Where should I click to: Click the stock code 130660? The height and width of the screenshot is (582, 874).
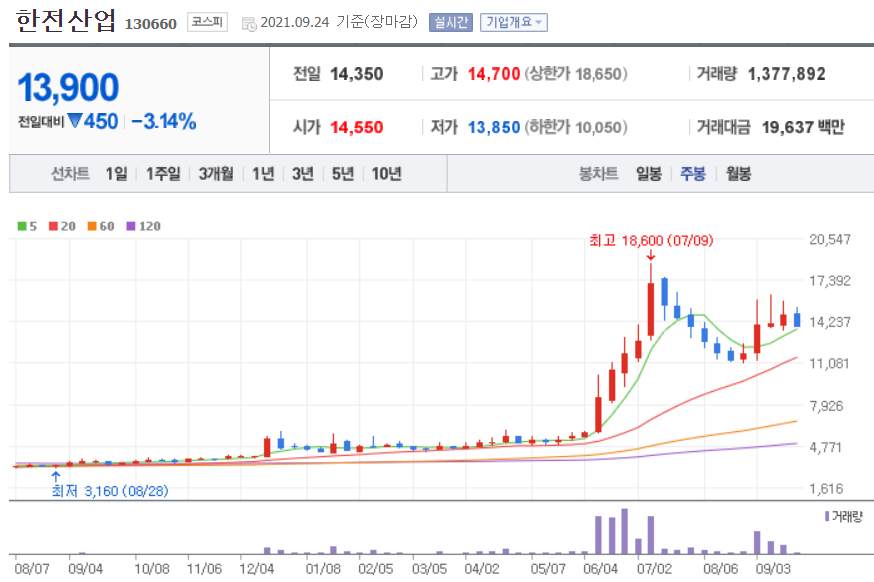click(x=150, y=24)
